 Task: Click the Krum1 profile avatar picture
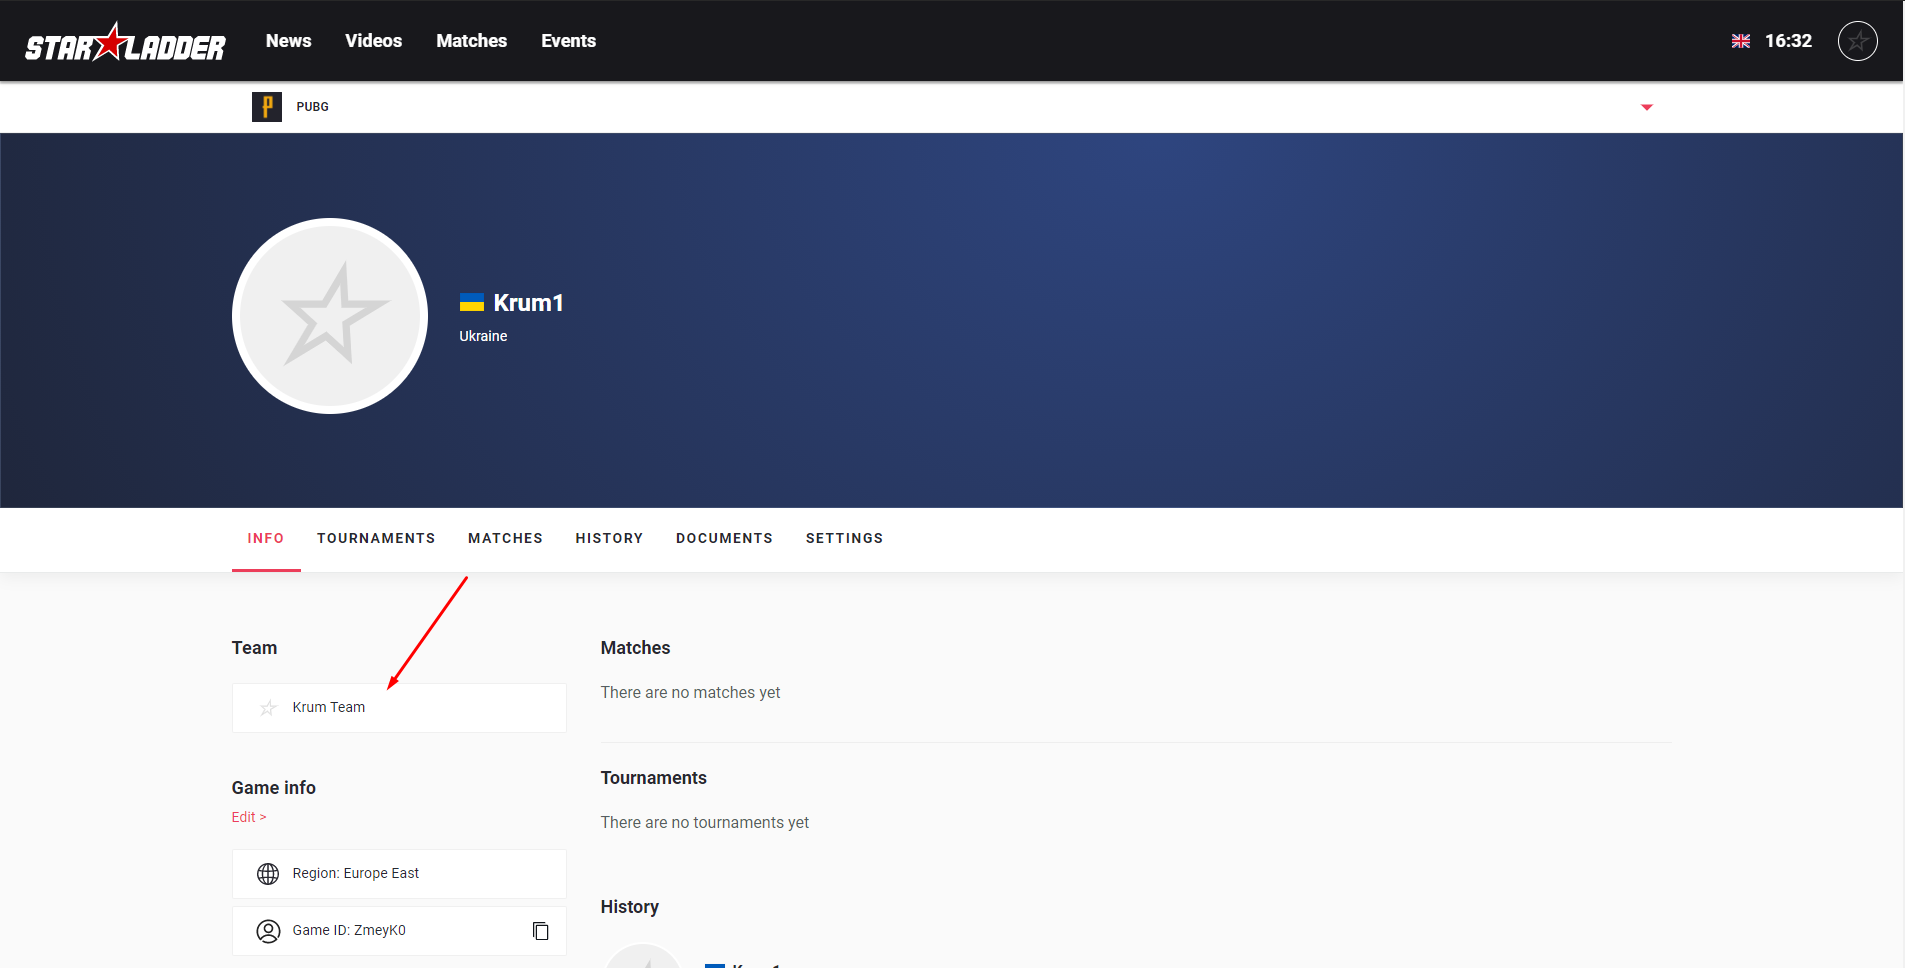[x=330, y=316]
